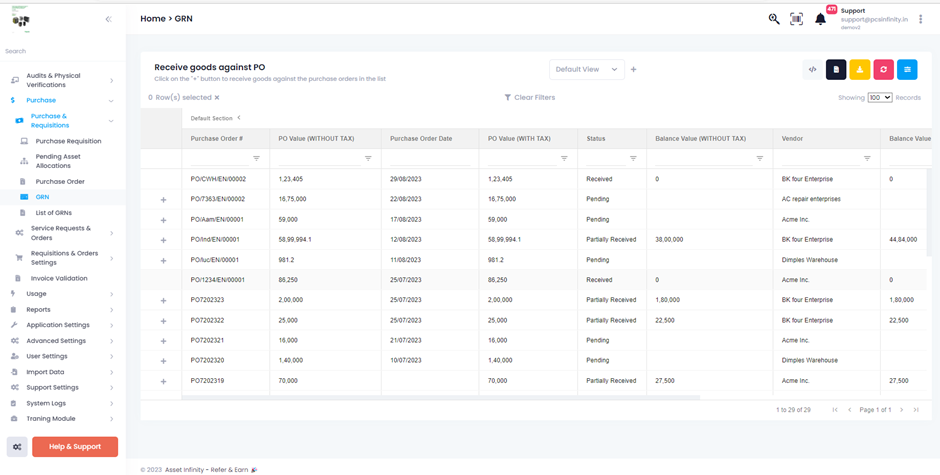The width and height of the screenshot is (940, 475).
Task: Click the Help & Support button
Action: click(75, 447)
